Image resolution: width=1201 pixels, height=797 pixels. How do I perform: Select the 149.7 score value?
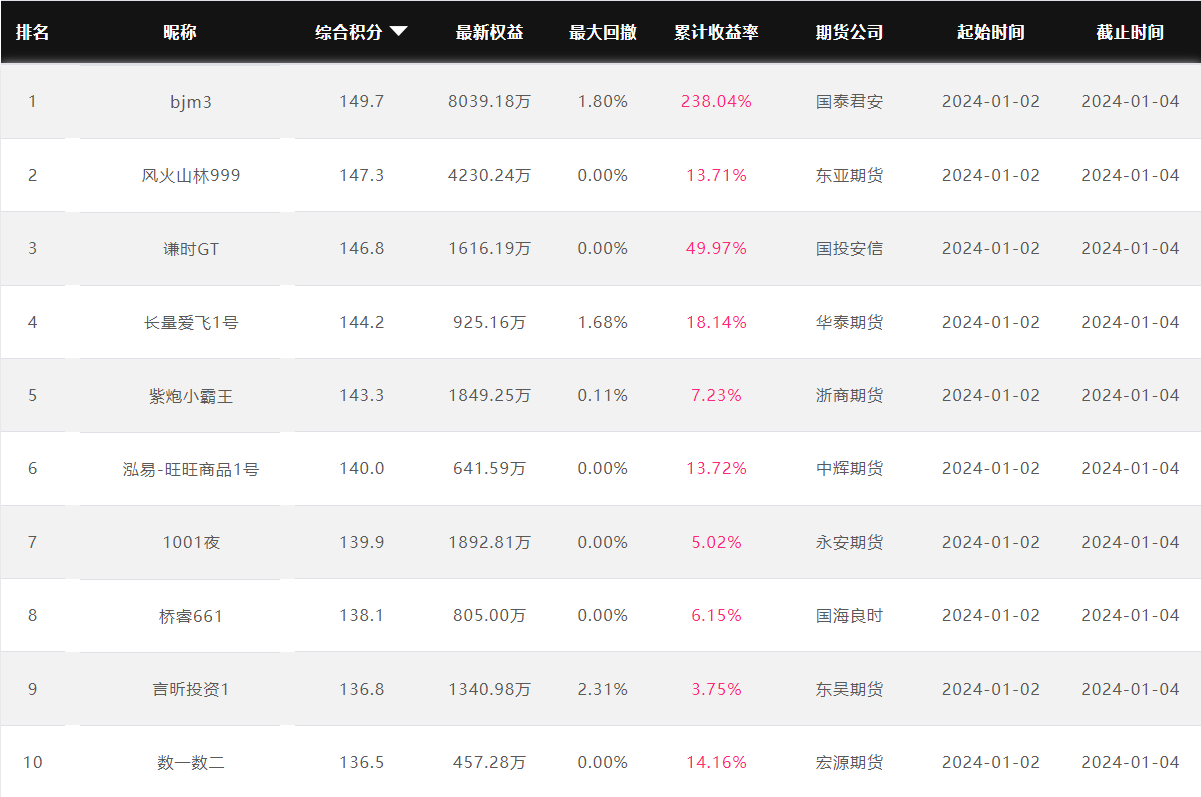coord(362,101)
